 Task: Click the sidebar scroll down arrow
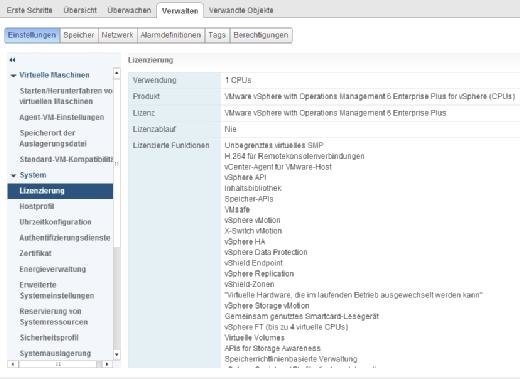(x=117, y=355)
